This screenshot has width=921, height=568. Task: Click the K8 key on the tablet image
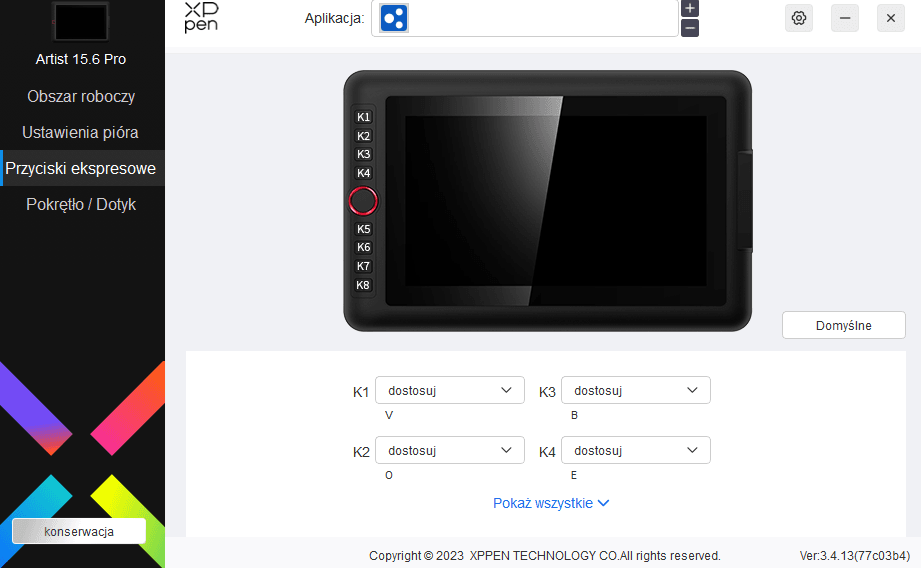click(363, 285)
